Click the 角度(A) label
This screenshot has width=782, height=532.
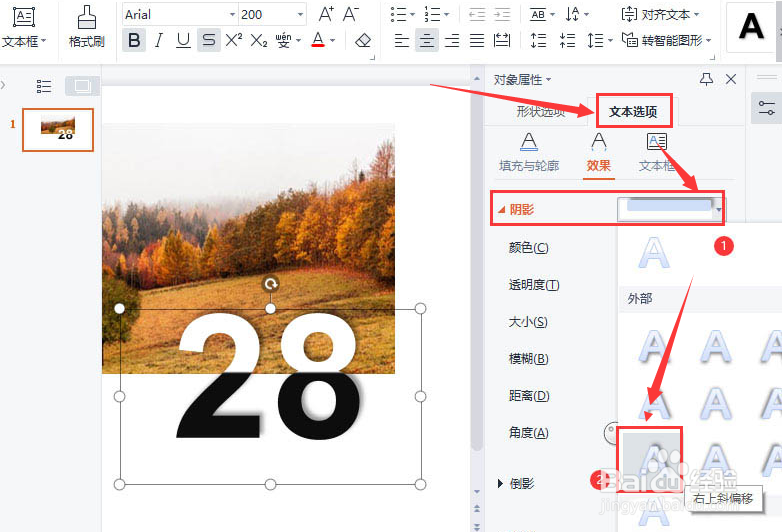[528, 432]
